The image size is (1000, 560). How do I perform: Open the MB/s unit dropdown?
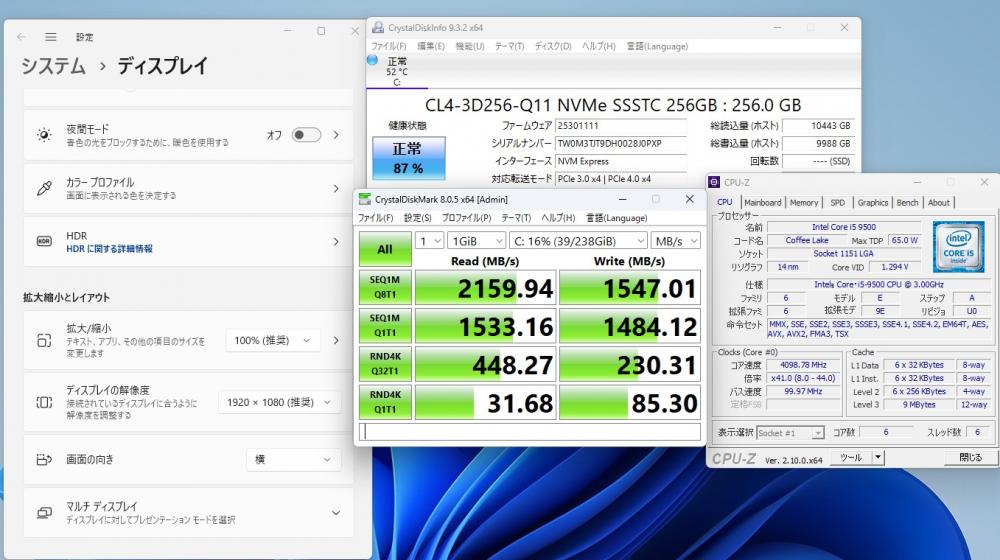[x=675, y=241]
